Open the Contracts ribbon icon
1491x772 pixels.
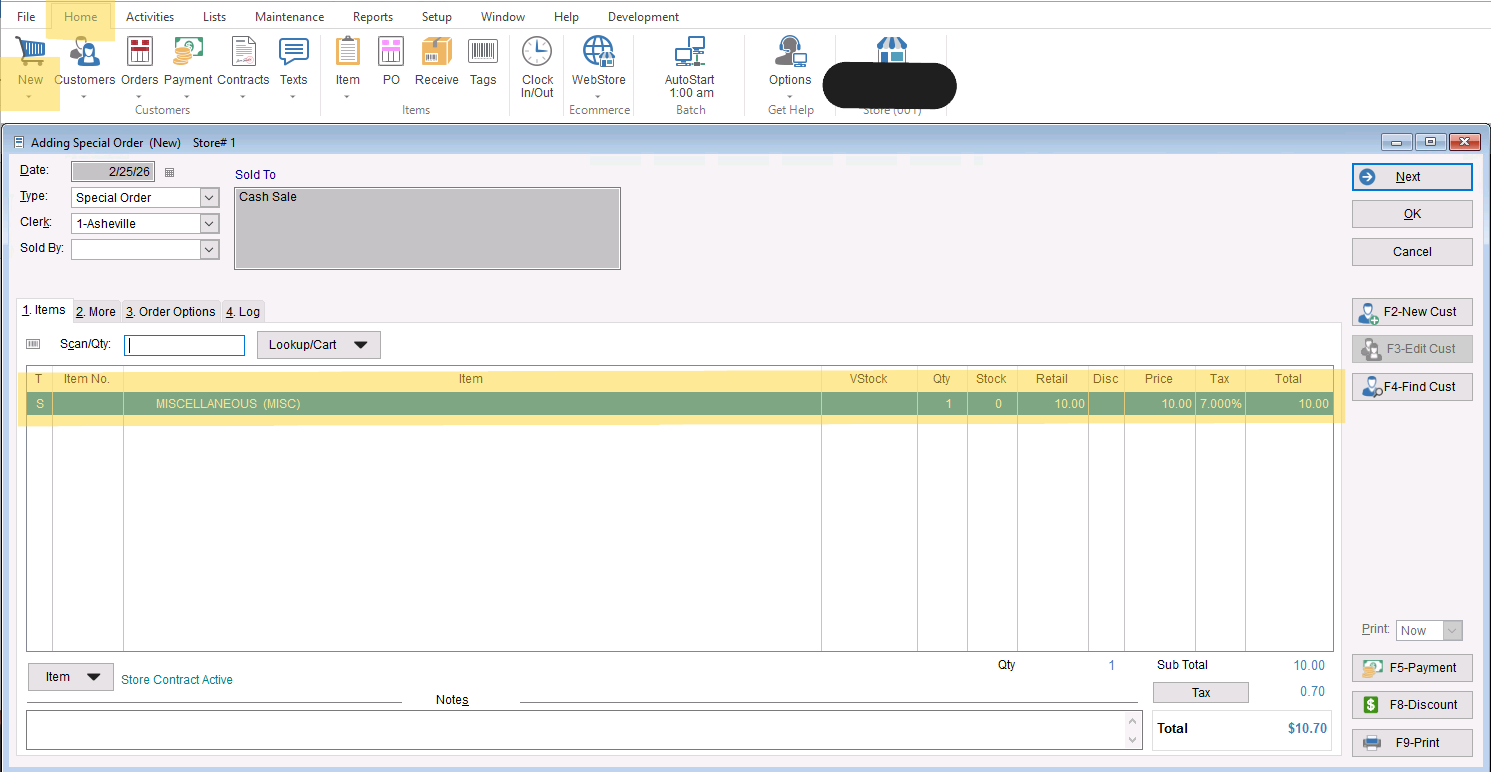tap(243, 53)
